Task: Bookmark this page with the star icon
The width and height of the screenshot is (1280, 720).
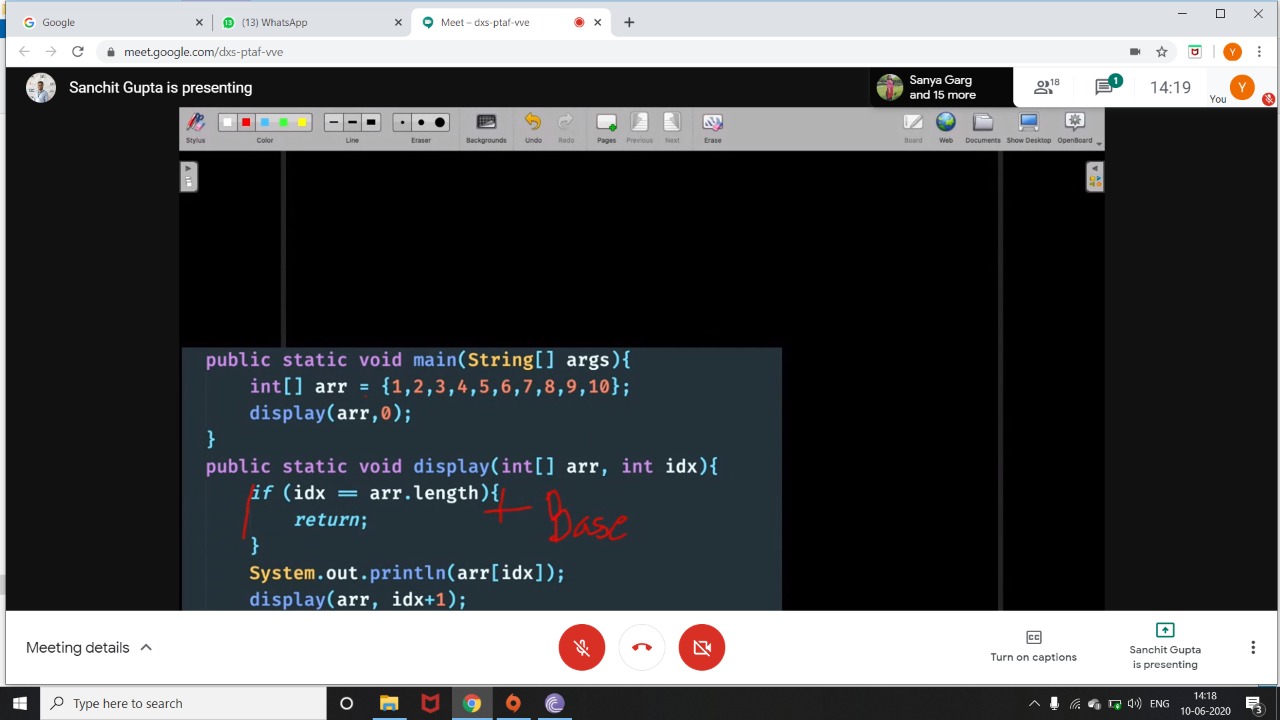Action: click(x=1162, y=52)
